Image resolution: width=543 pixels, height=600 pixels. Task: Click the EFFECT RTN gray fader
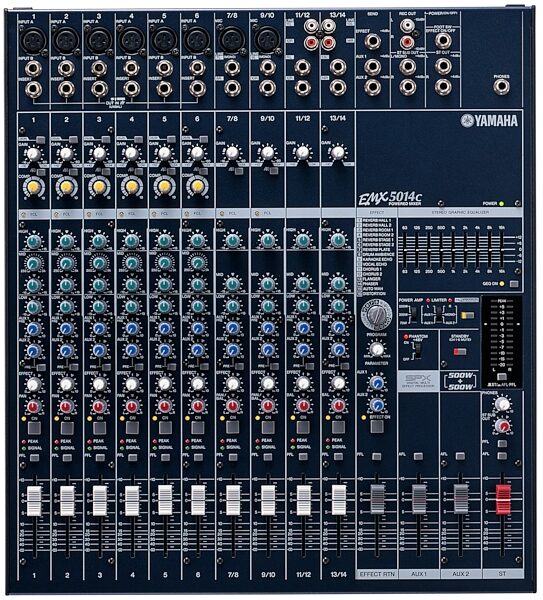click(x=377, y=499)
